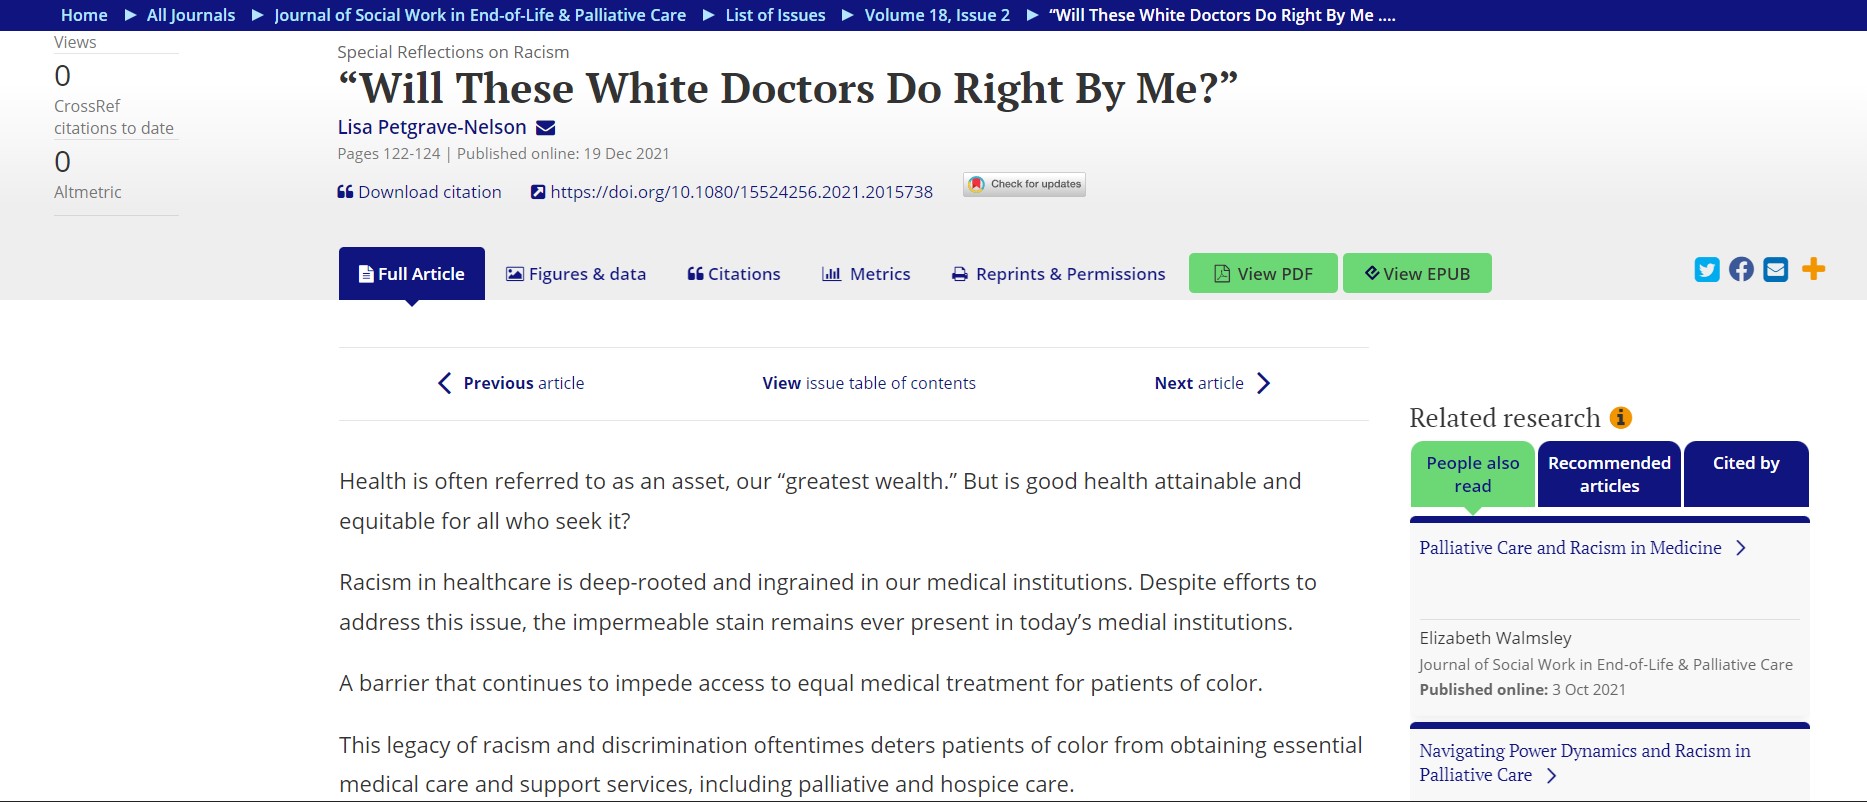The height and width of the screenshot is (802, 1867).
Task: Click the Facebook share icon
Action: coord(1741,270)
